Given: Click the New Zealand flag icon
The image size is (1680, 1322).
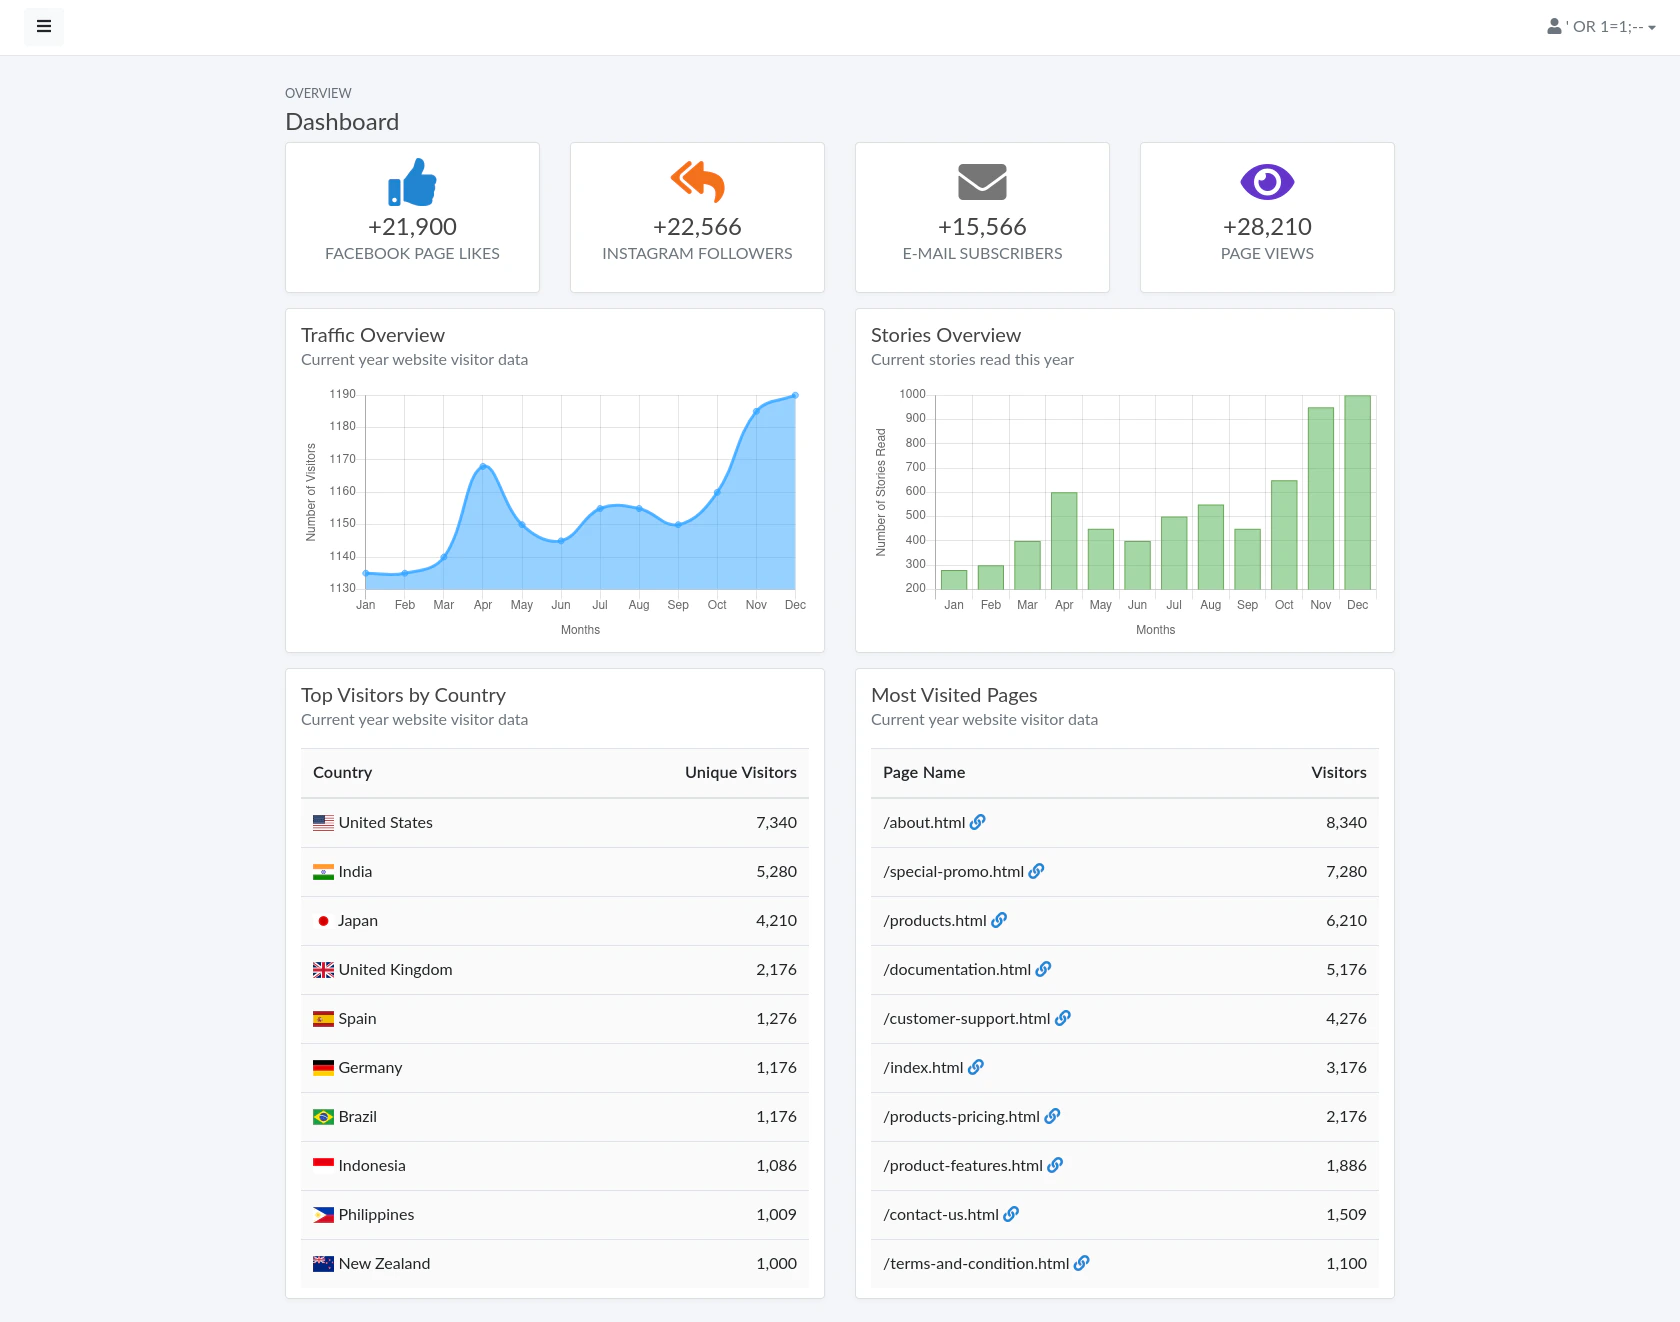Looking at the screenshot, I should coord(323,1264).
